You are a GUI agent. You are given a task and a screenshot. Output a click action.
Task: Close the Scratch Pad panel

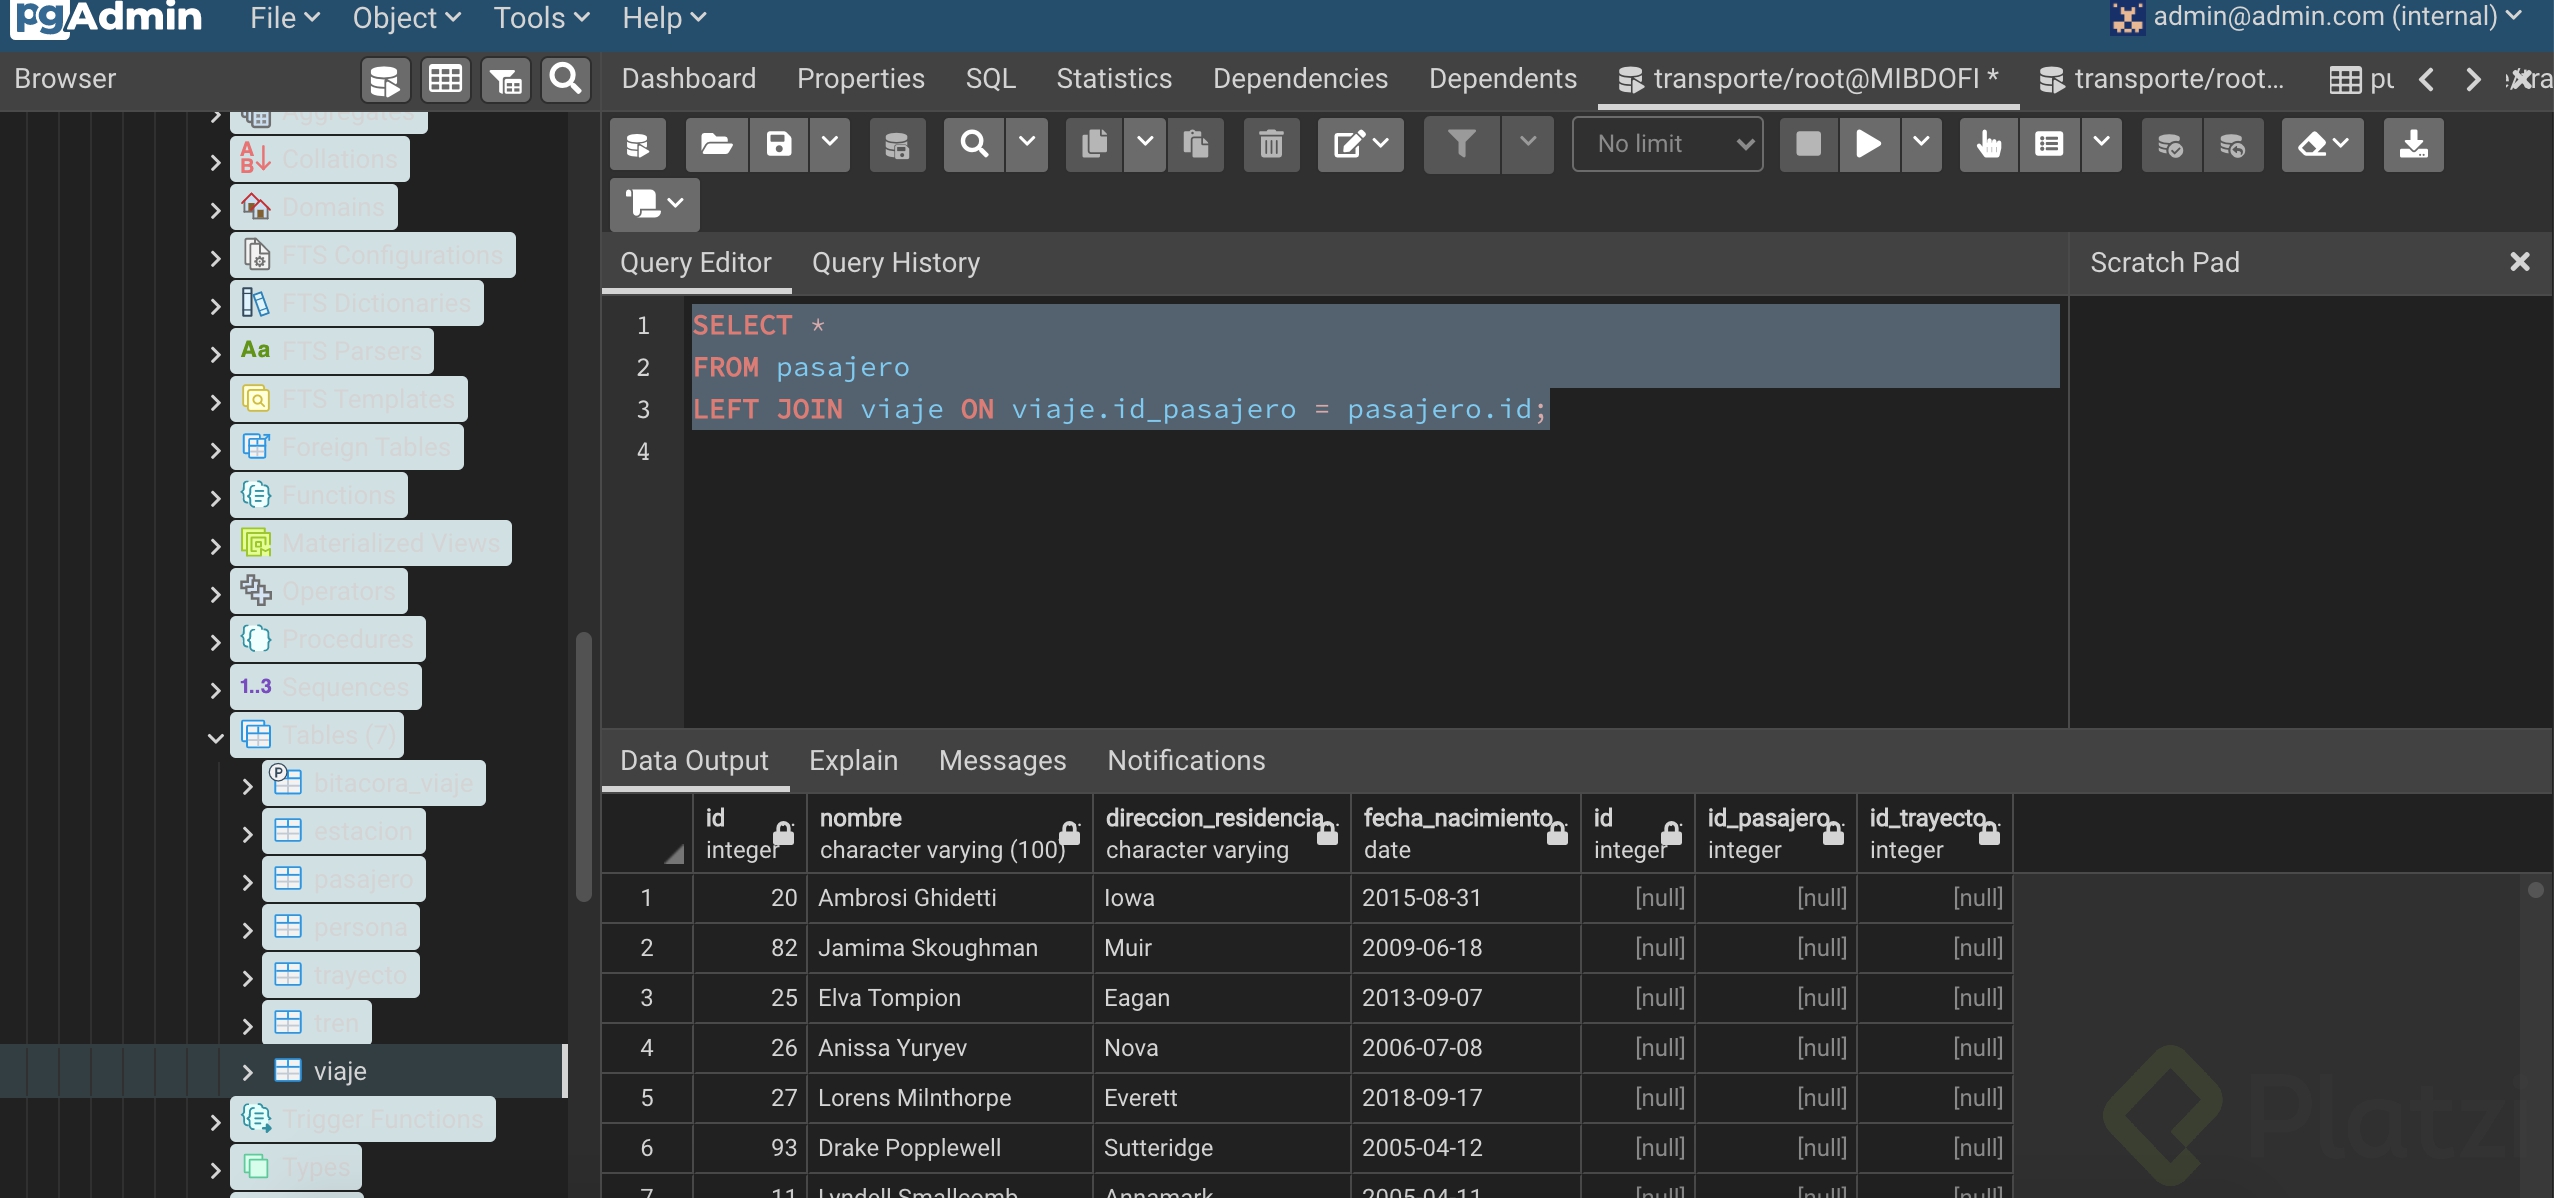click(x=2519, y=262)
